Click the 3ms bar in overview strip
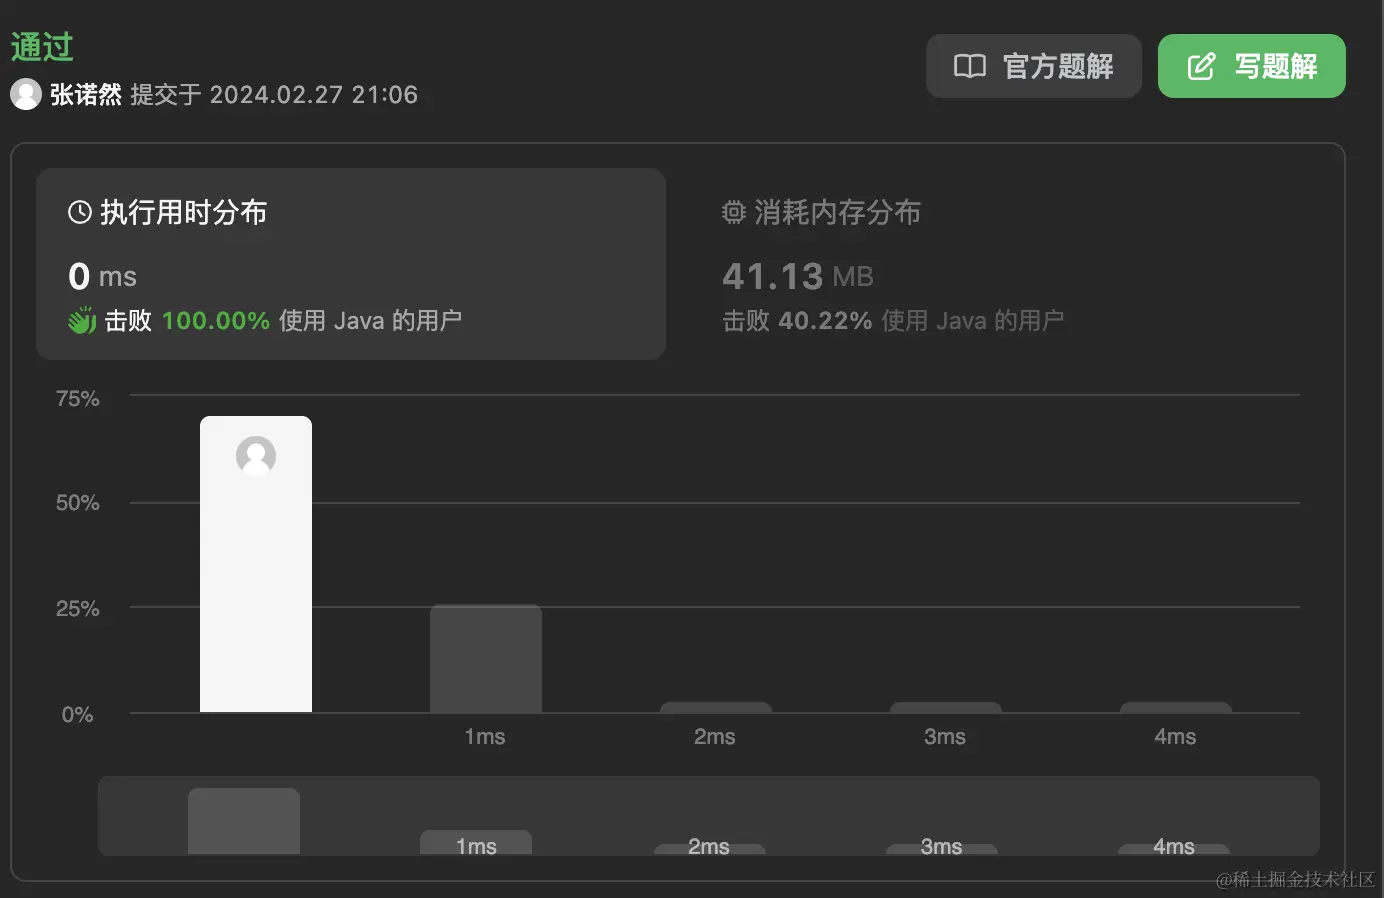This screenshot has height=898, width=1384. (x=942, y=849)
